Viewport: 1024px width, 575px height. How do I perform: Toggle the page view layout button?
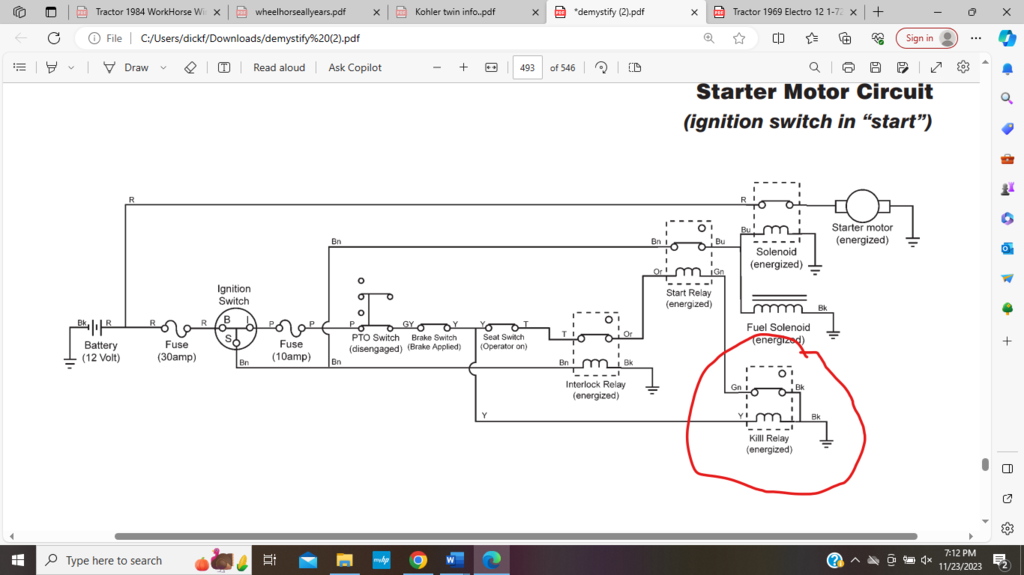[635, 67]
